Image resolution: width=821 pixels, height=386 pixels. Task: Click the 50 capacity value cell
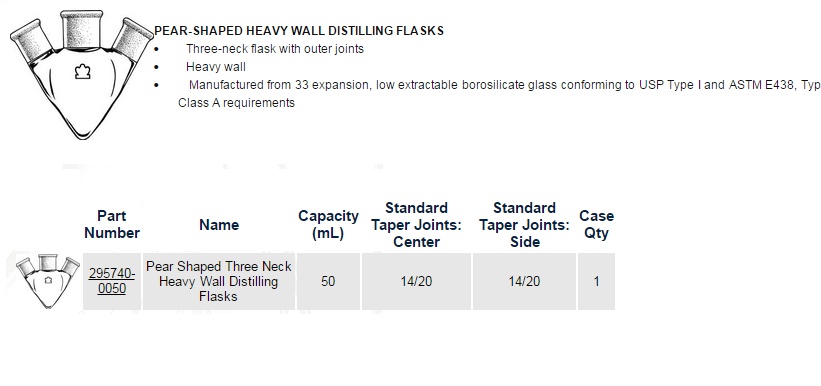point(328,281)
